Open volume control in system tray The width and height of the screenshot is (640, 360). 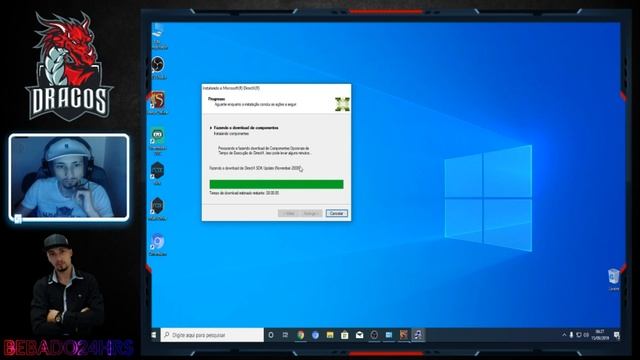(586, 335)
